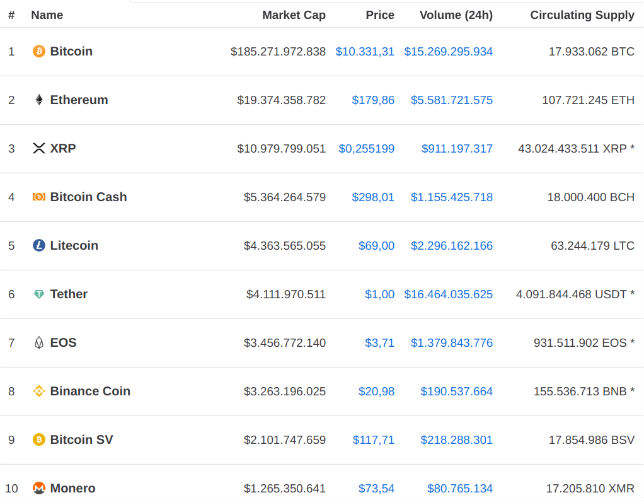Click Bitcoin Cash price $298,01
Image resolution: width=644 pixels, height=500 pixels.
coord(373,197)
